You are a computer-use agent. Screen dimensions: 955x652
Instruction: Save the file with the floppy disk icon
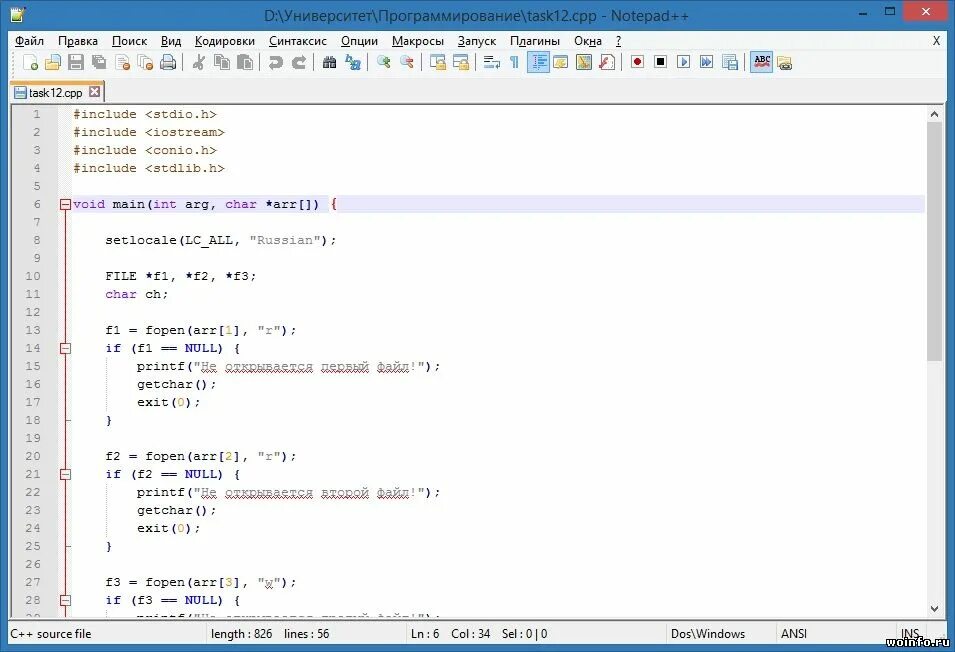(76, 62)
